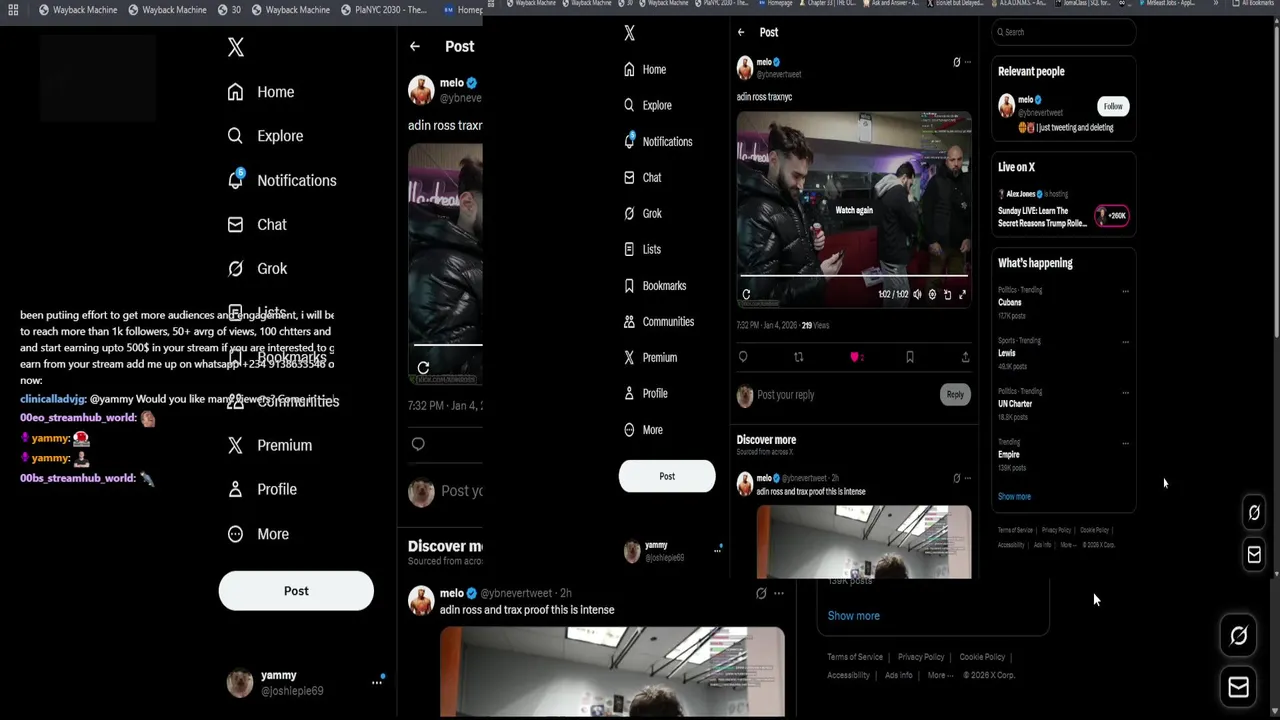Open the more menu for Empire trend
1280x720 pixels.
[1125, 443]
